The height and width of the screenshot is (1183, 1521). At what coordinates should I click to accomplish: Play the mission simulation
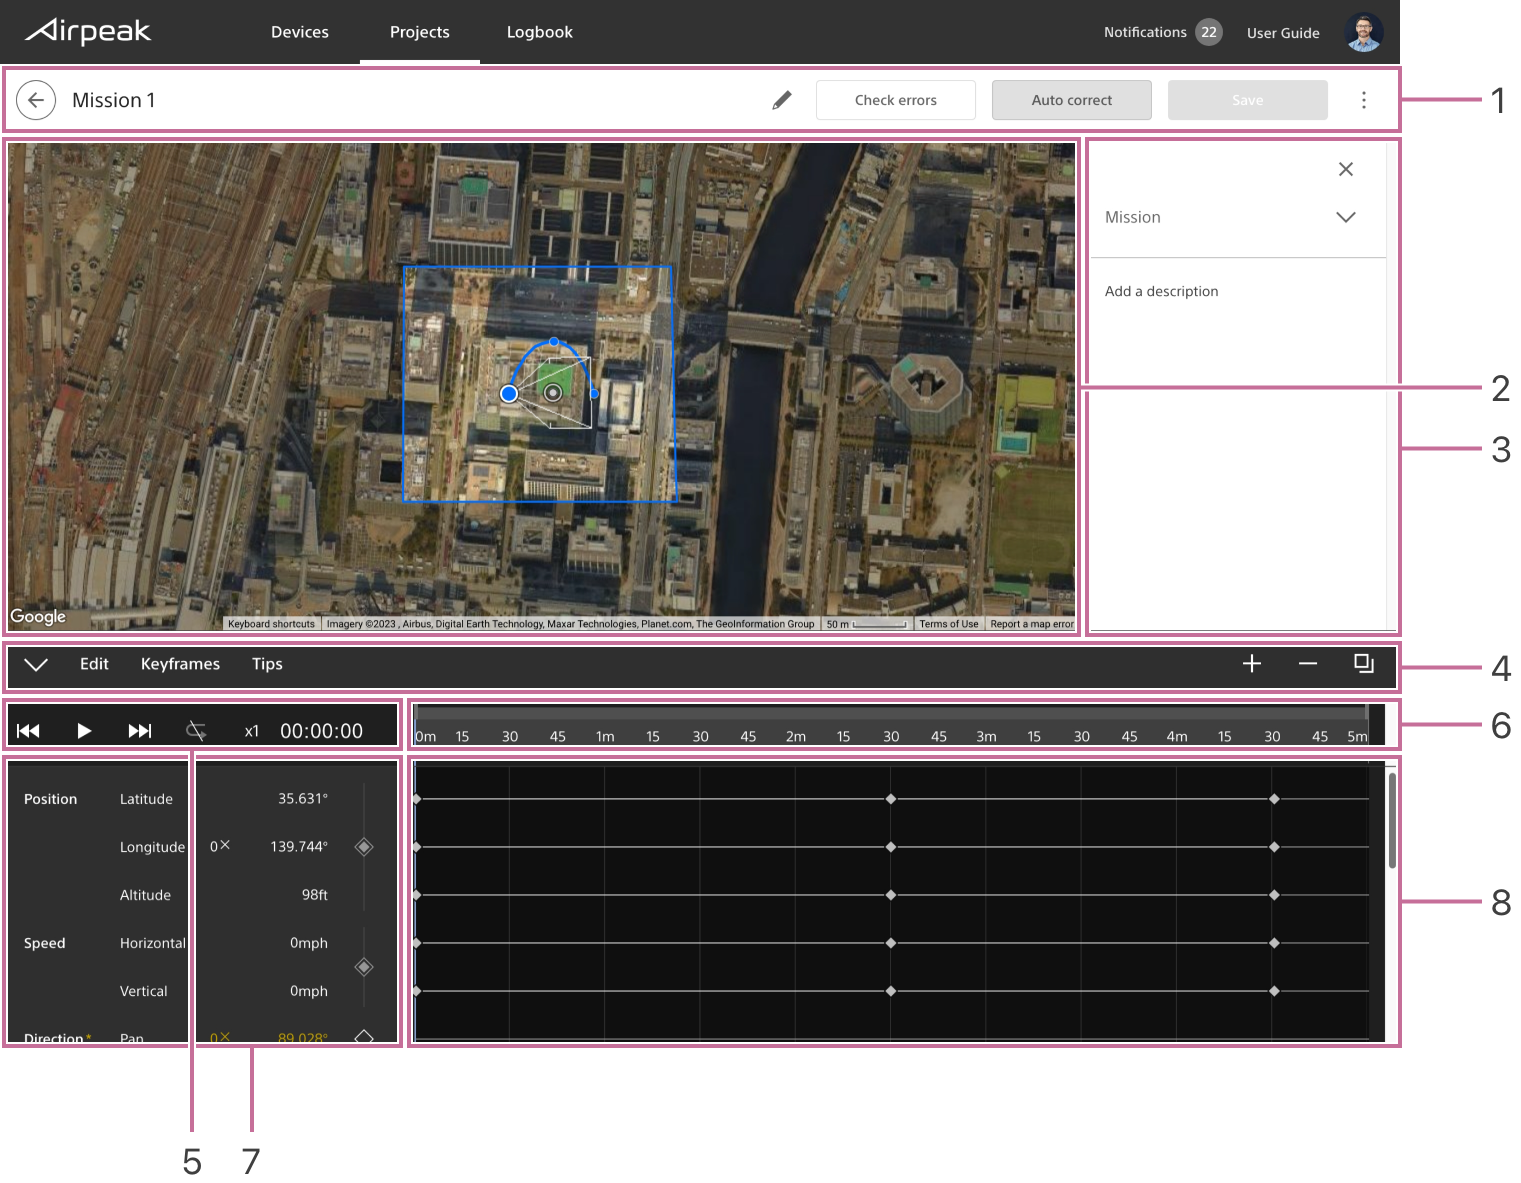85,731
